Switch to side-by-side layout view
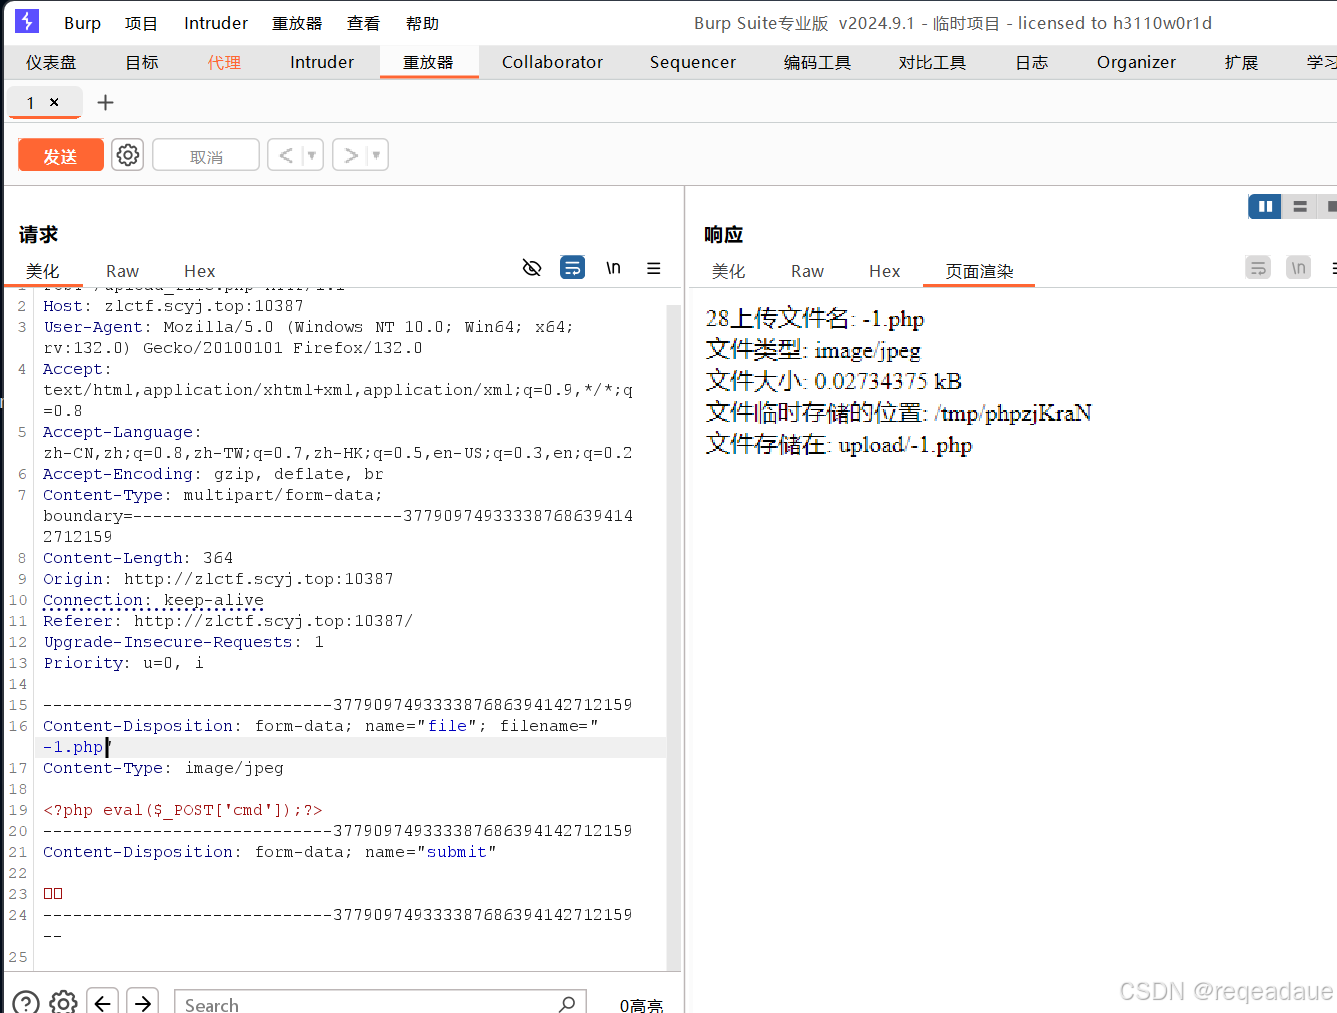 click(1265, 207)
